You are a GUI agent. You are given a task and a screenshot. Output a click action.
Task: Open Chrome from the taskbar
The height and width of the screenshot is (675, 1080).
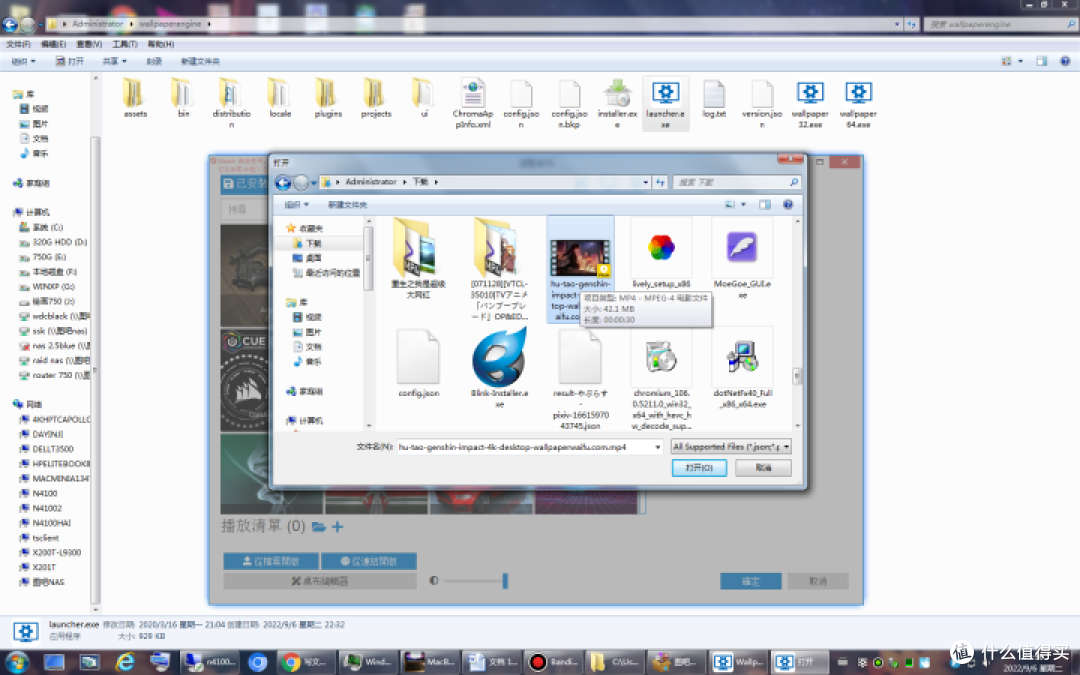point(307,662)
